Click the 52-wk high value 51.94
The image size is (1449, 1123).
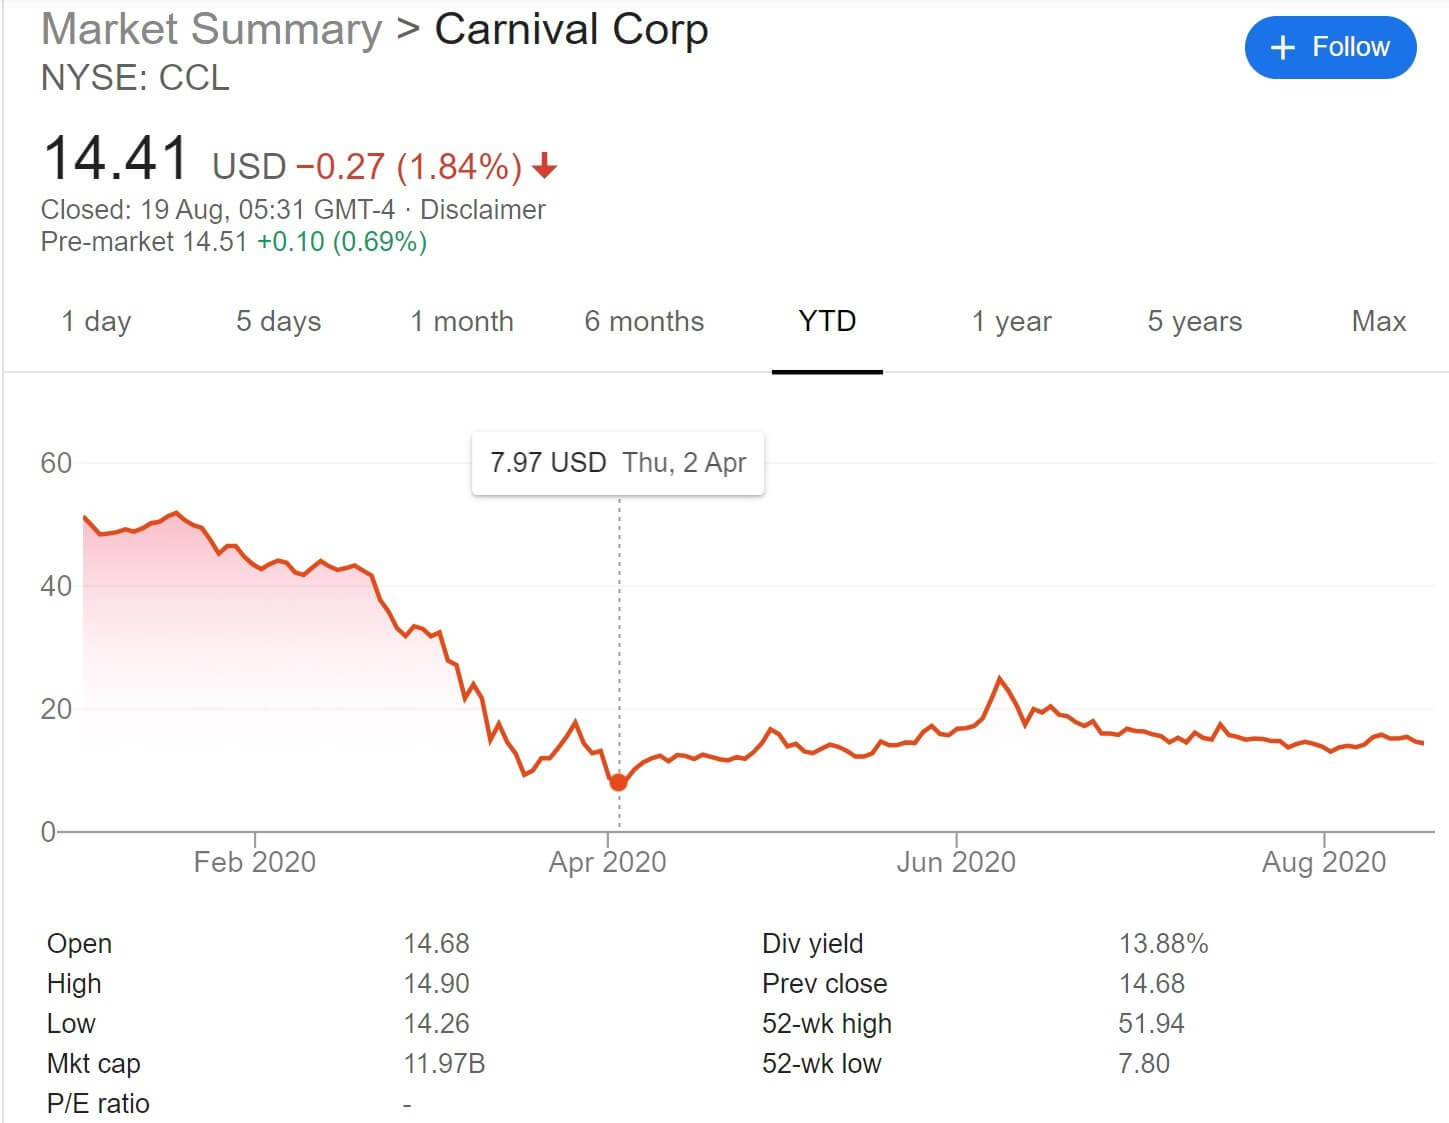pos(1151,1023)
